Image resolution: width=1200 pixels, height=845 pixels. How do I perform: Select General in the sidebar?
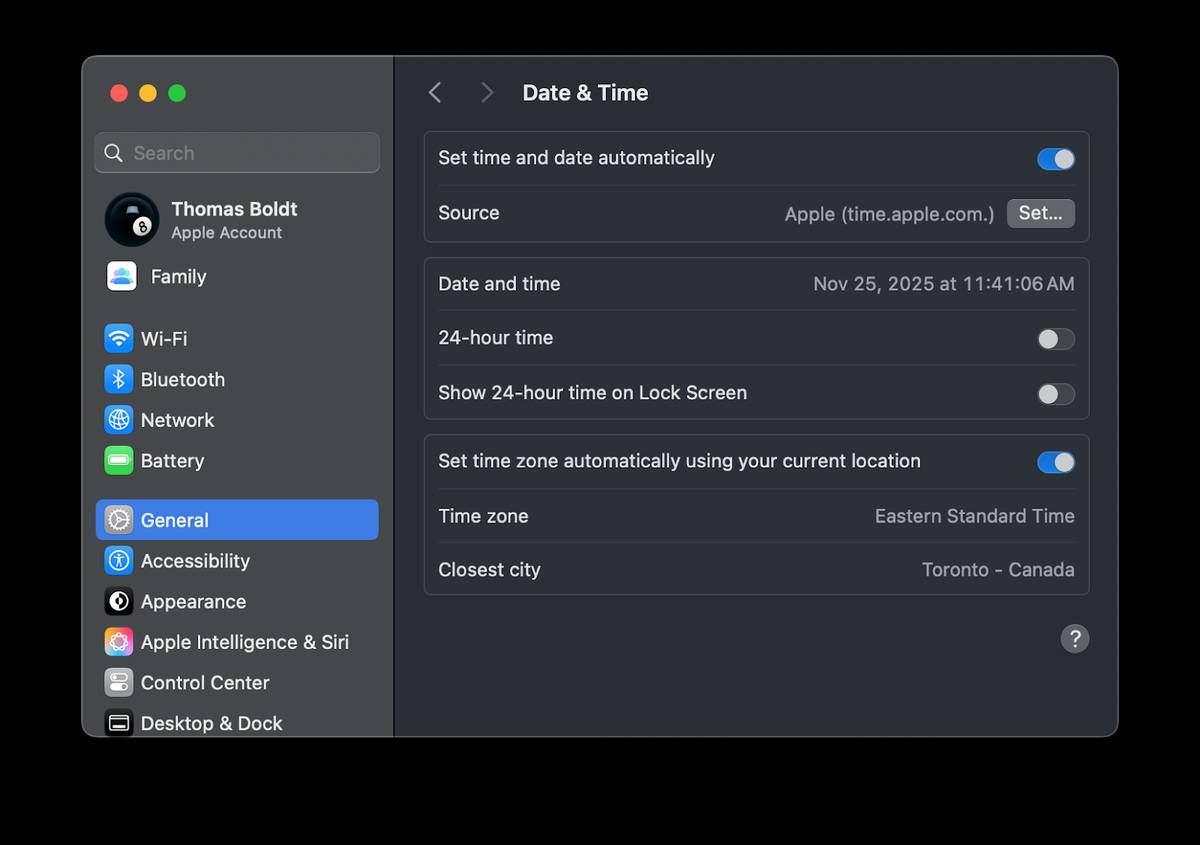click(x=237, y=520)
